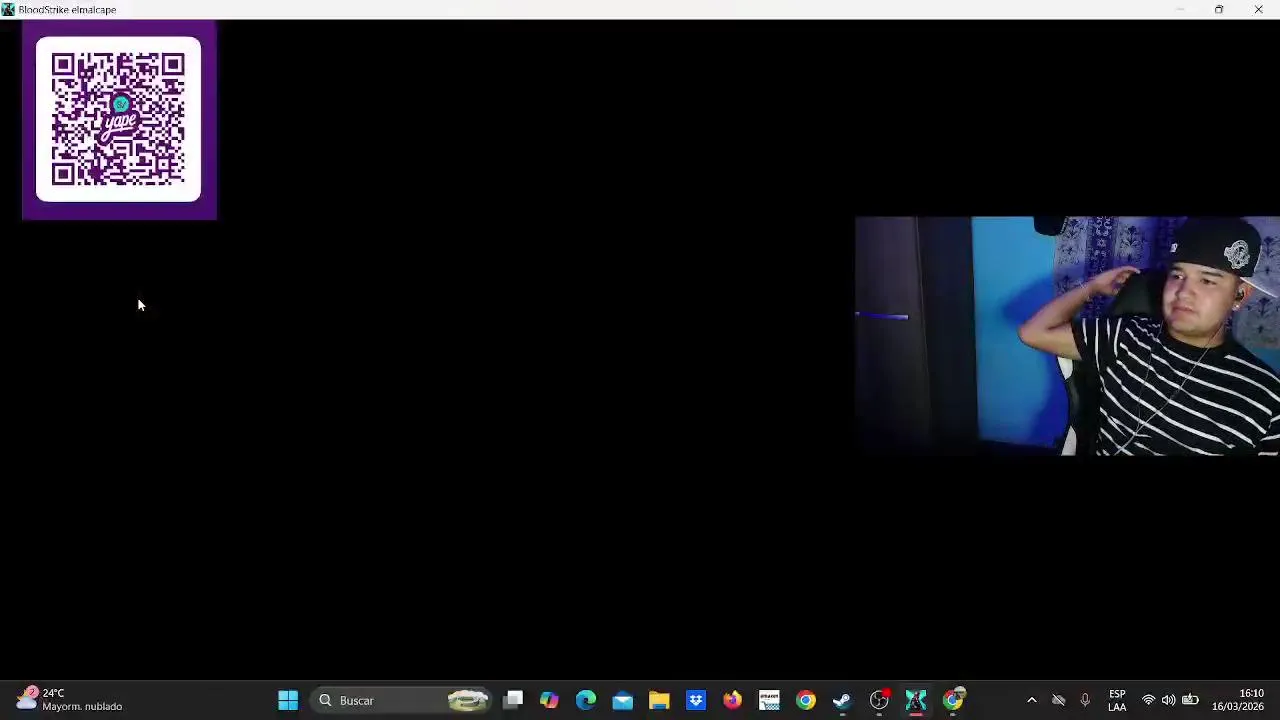Screen dimensions: 1280x720
Task: Launch Copilot from the taskbar
Action: (x=549, y=700)
